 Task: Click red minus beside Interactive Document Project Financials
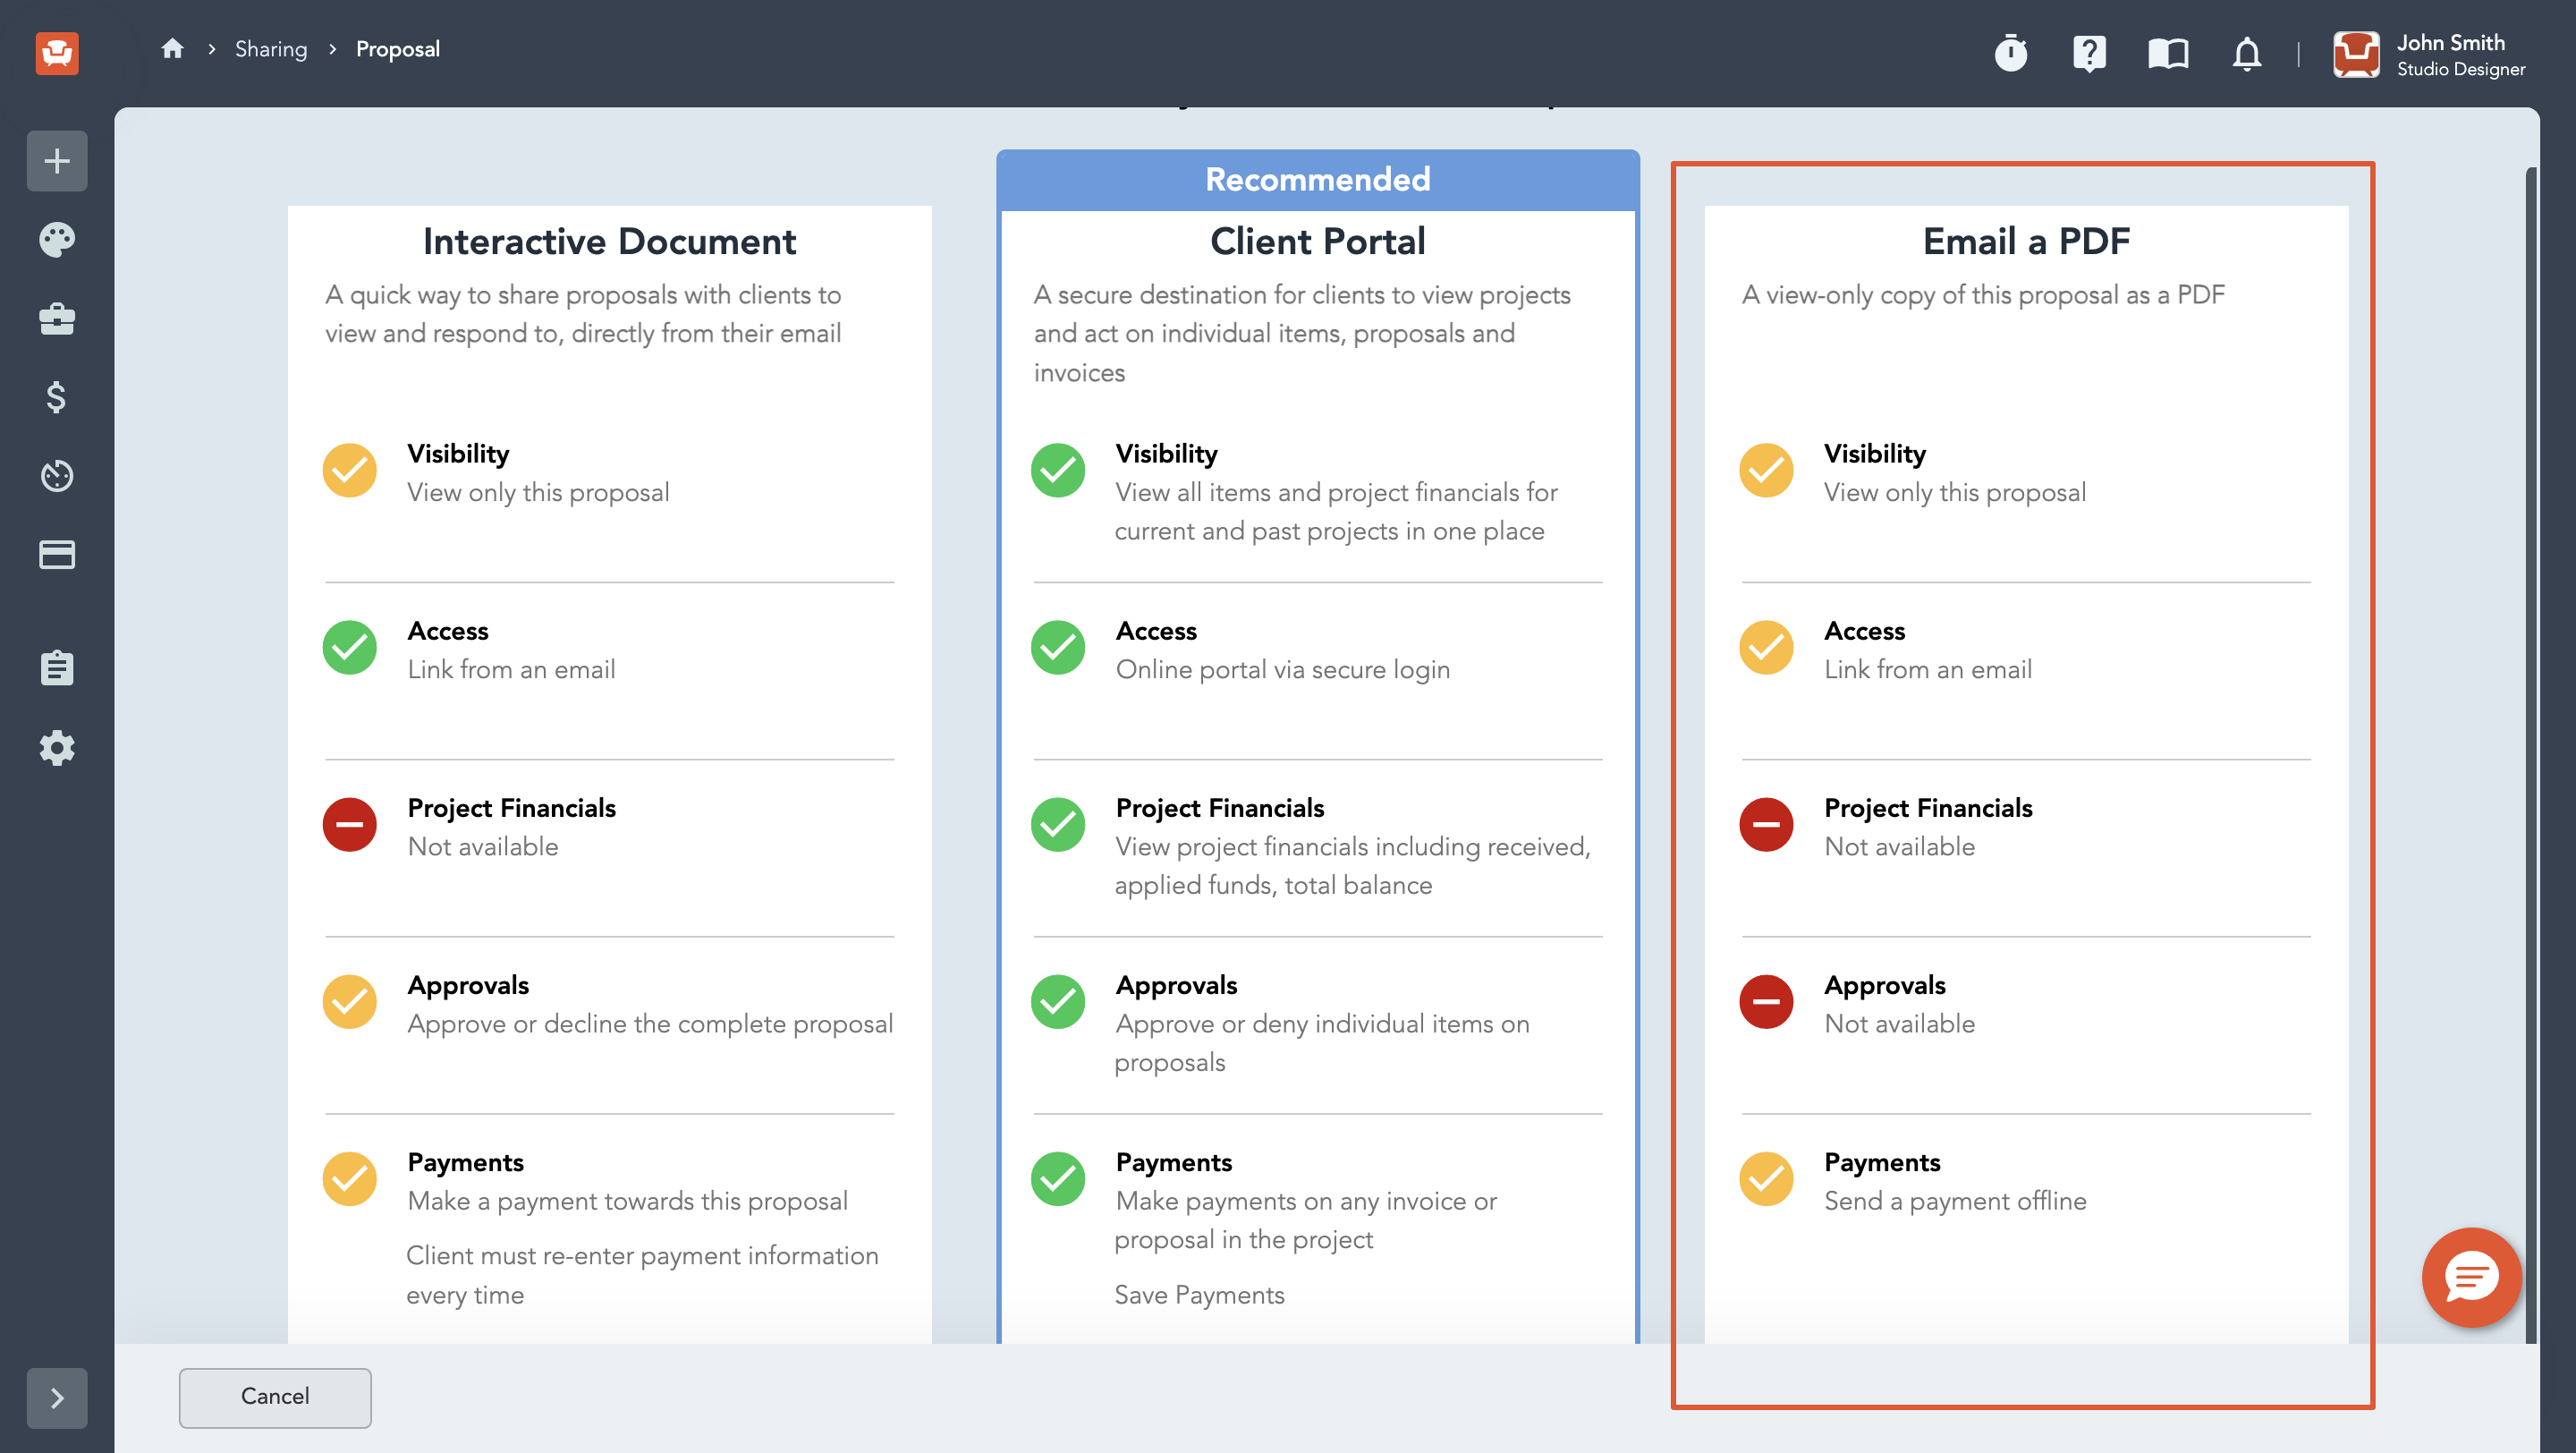pyautogui.click(x=349, y=824)
